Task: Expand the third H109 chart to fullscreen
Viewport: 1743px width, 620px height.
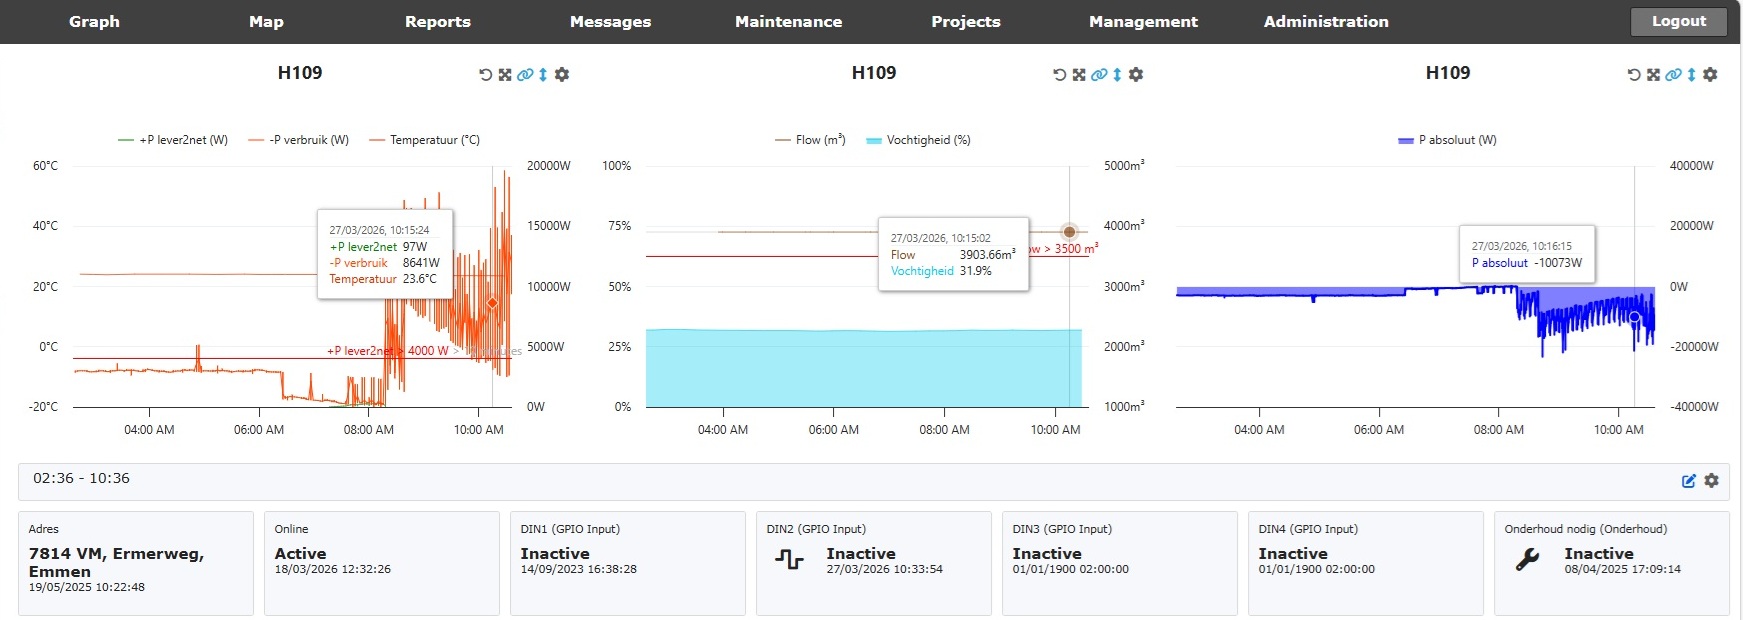Action: (x=1653, y=75)
